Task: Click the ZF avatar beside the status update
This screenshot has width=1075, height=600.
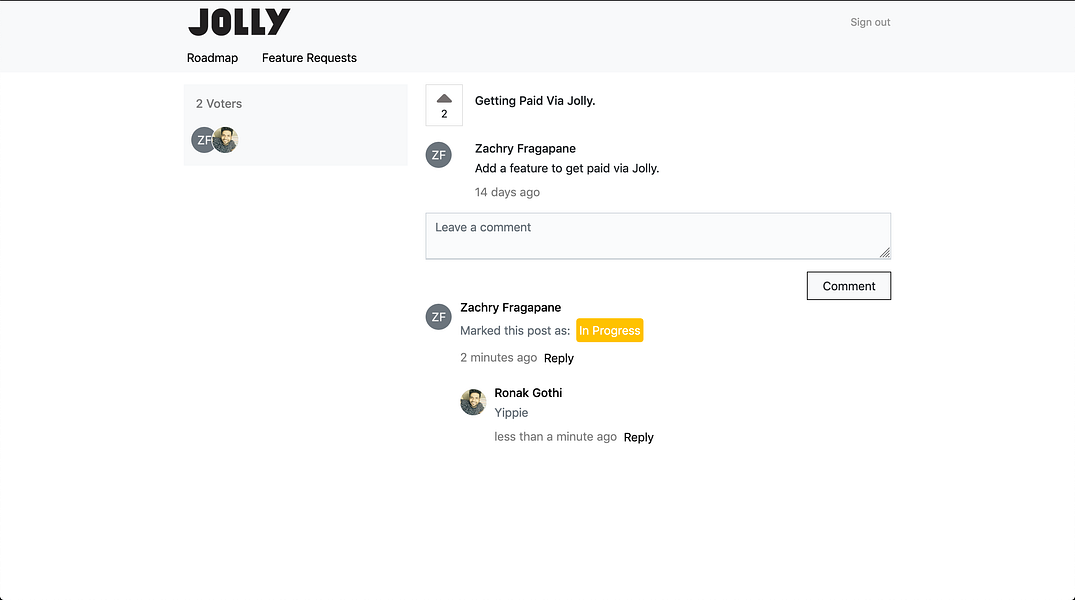Action: click(x=439, y=317)
